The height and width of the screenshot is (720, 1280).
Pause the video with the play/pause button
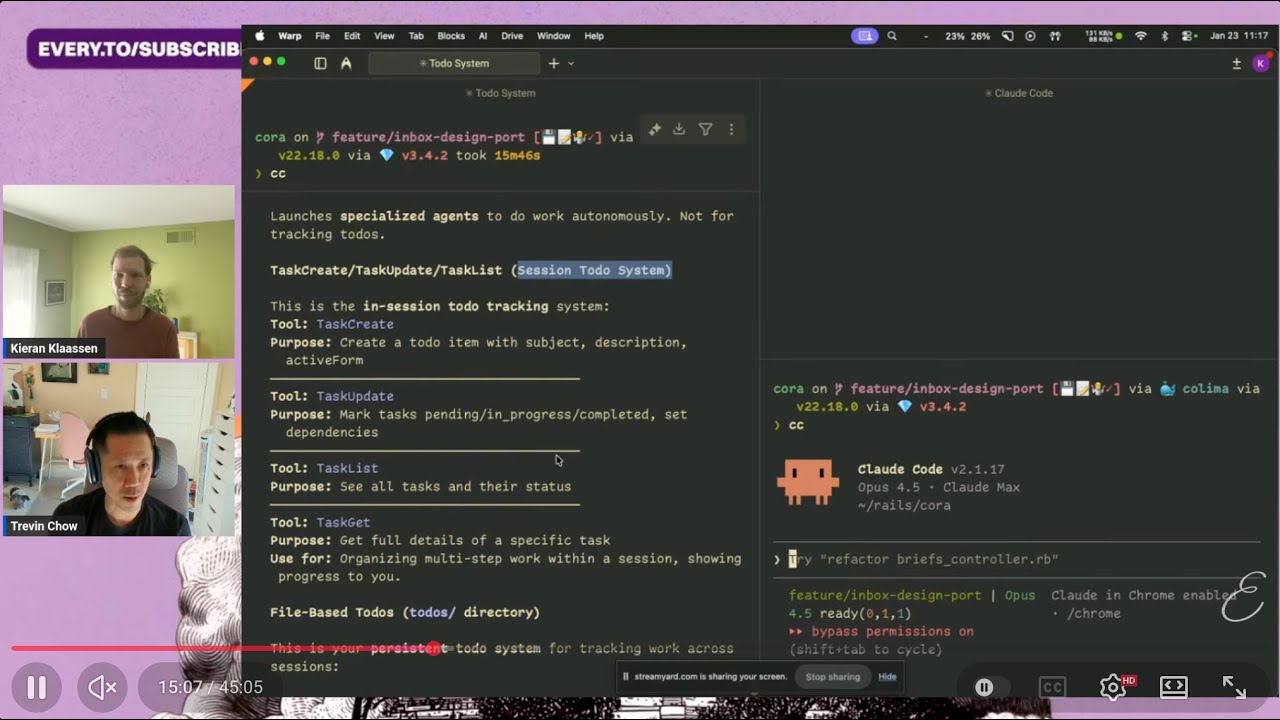37,687
